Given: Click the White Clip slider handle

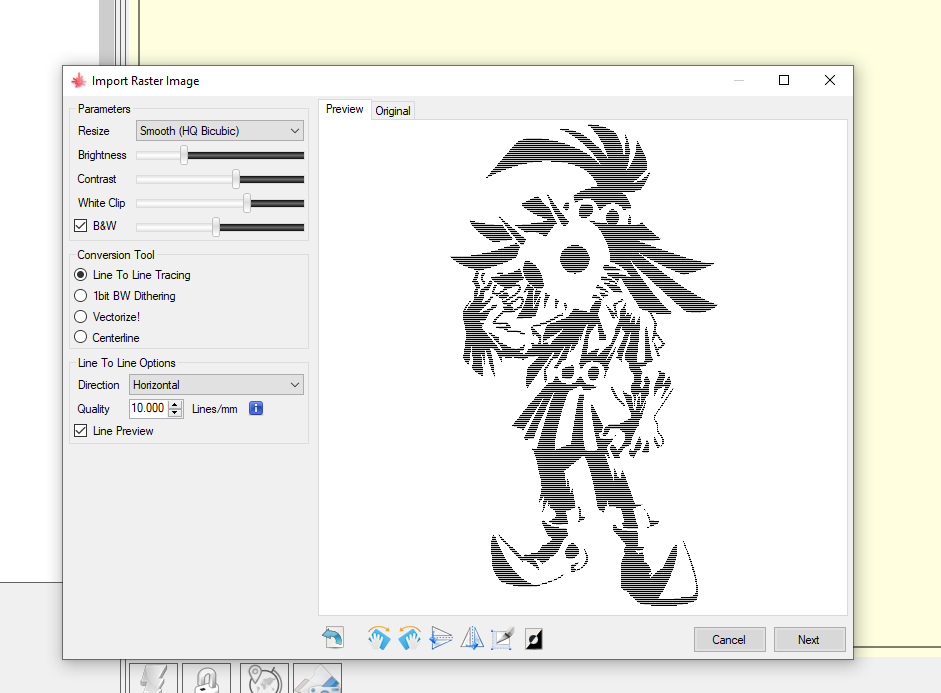Looking at the screenshot, I should coord(247,203).
